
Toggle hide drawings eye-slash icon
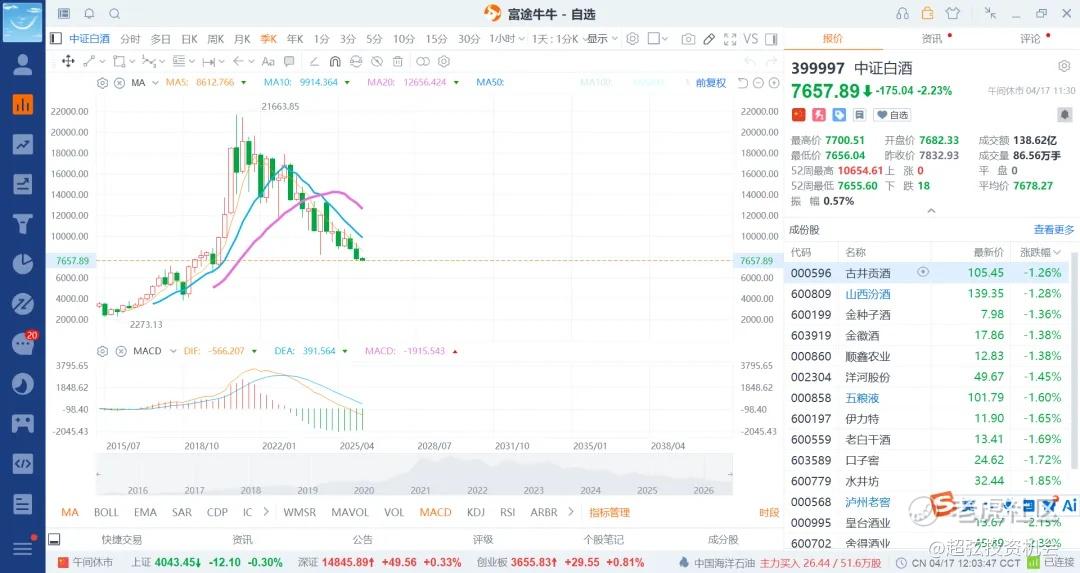[x=377, y=61]
